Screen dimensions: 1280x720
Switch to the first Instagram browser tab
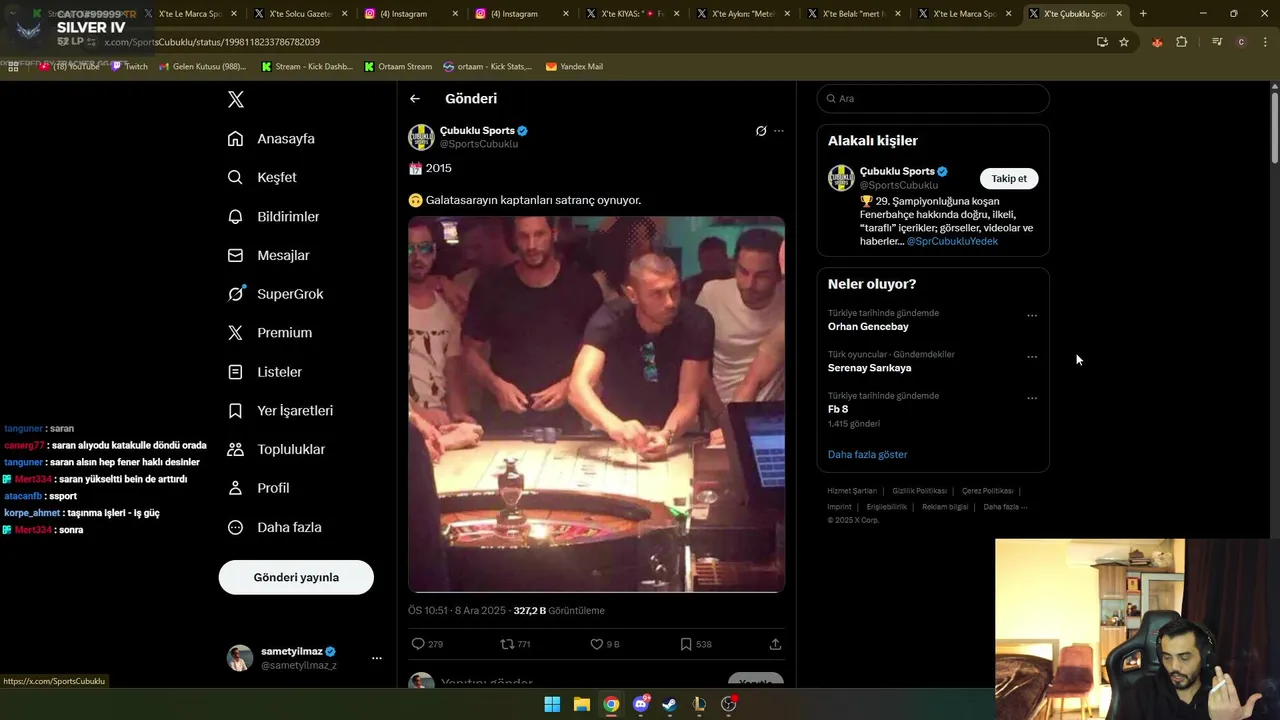pos(410,14)
